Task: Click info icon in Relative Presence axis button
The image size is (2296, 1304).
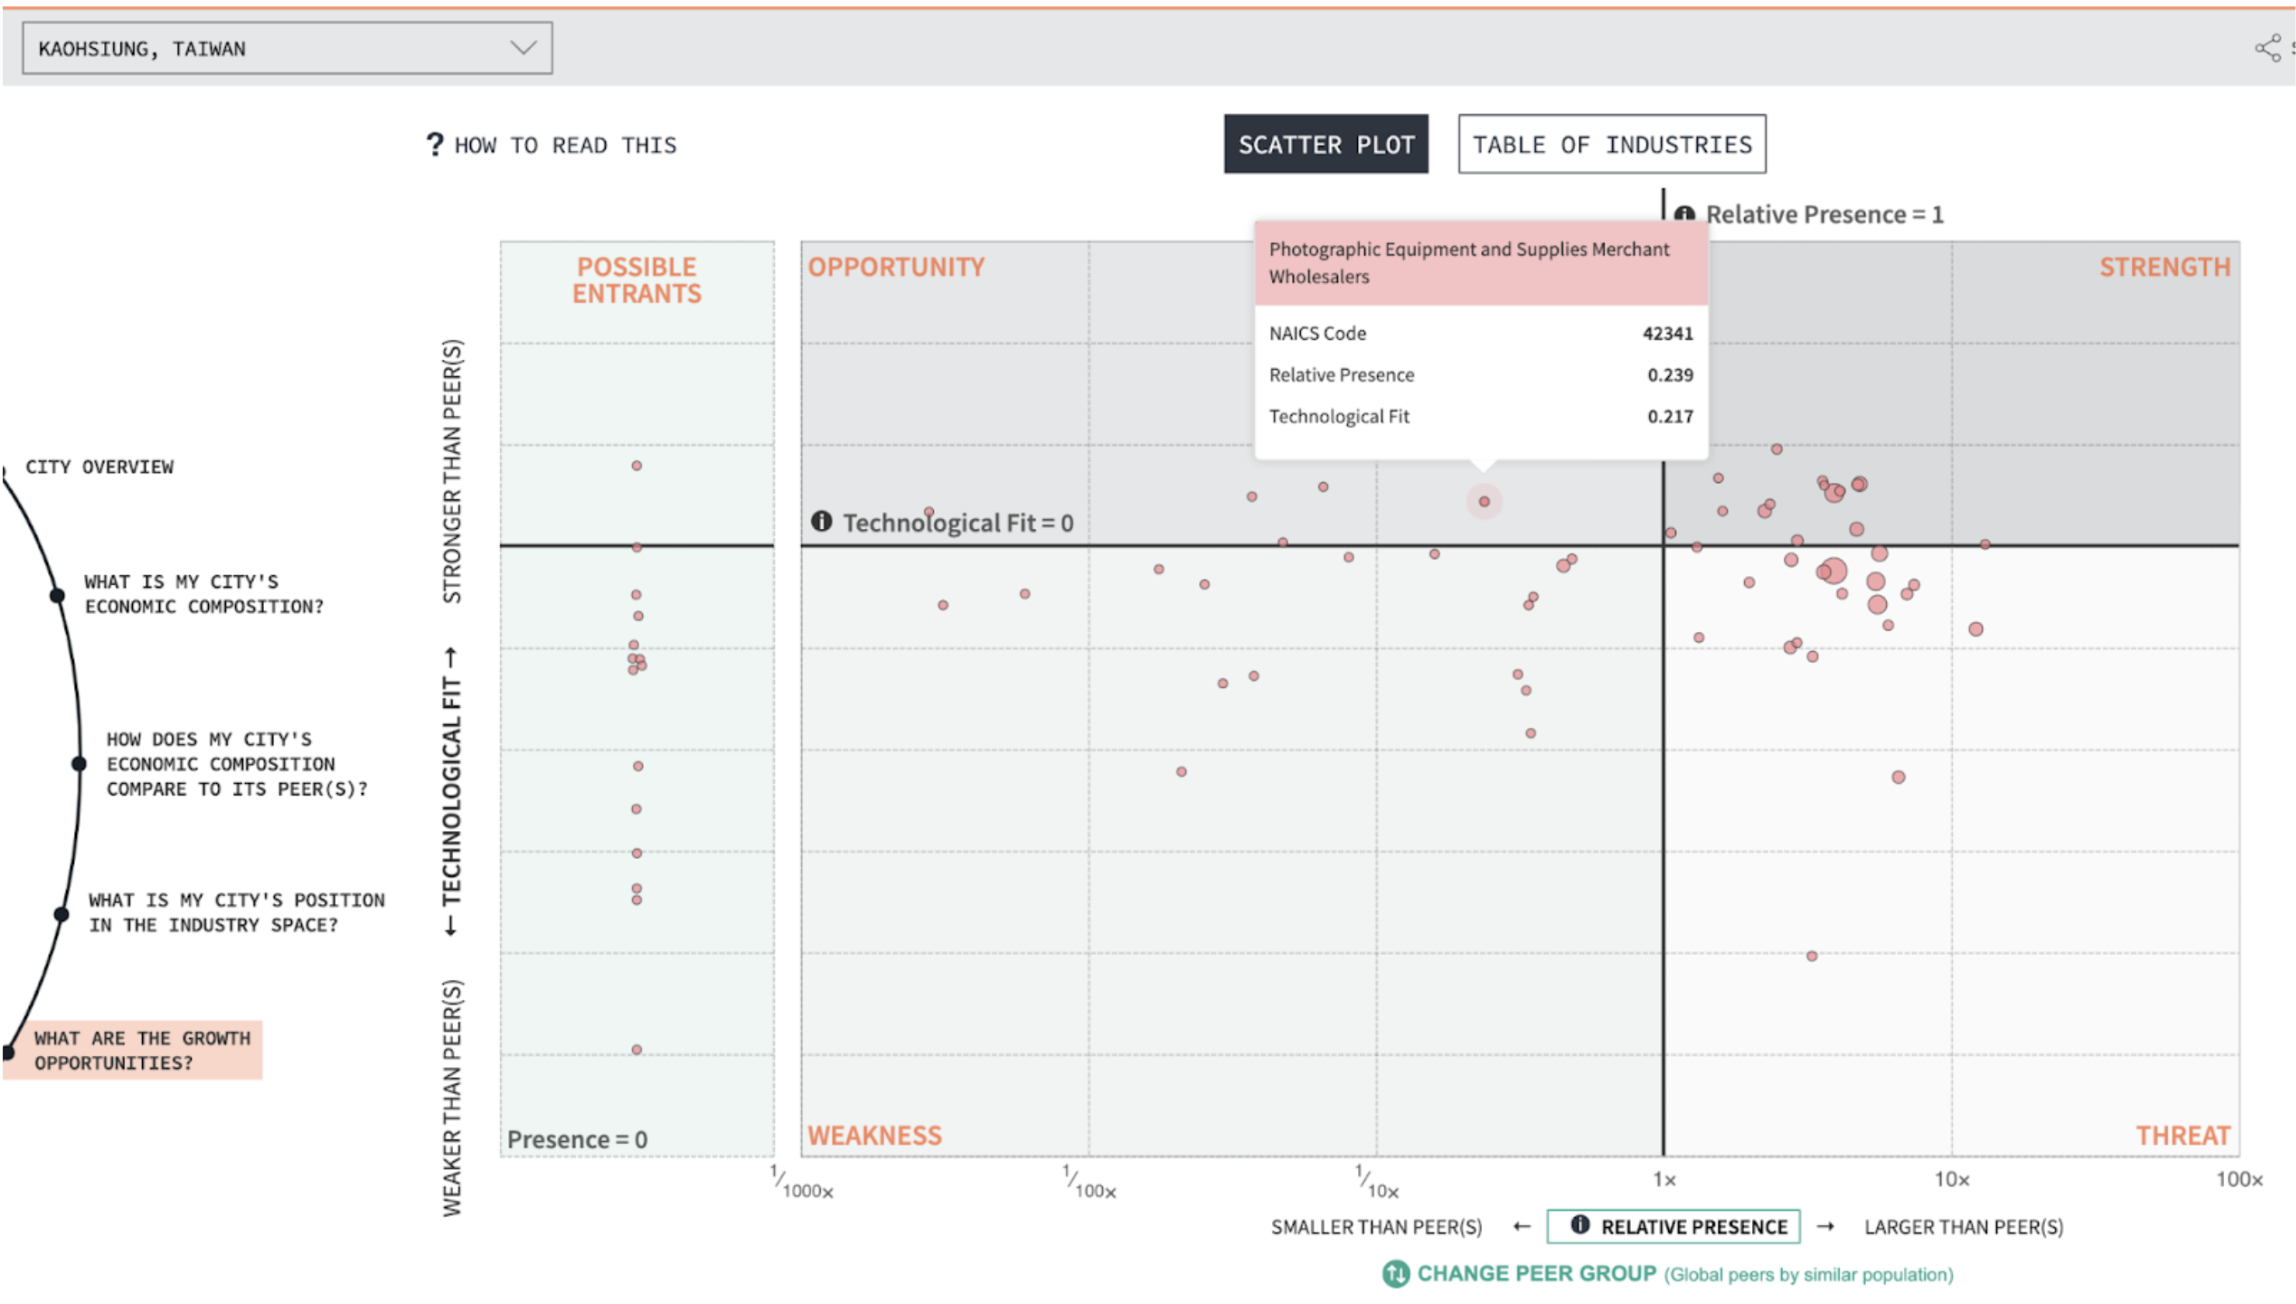Action: (x=1580, y=1225)
